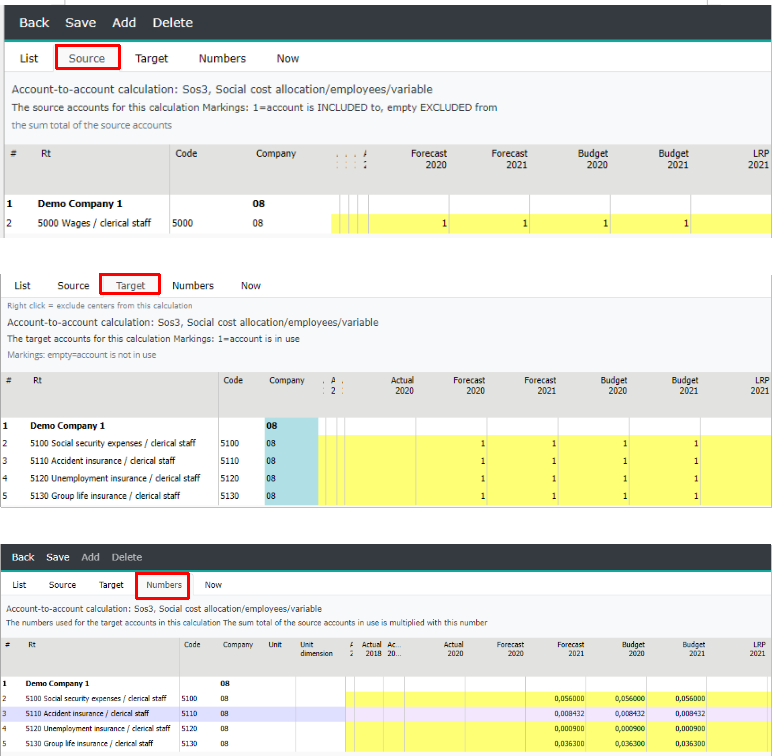
Task: Click Save in the lower dark toolbar
Action: [x=58, y=557]
